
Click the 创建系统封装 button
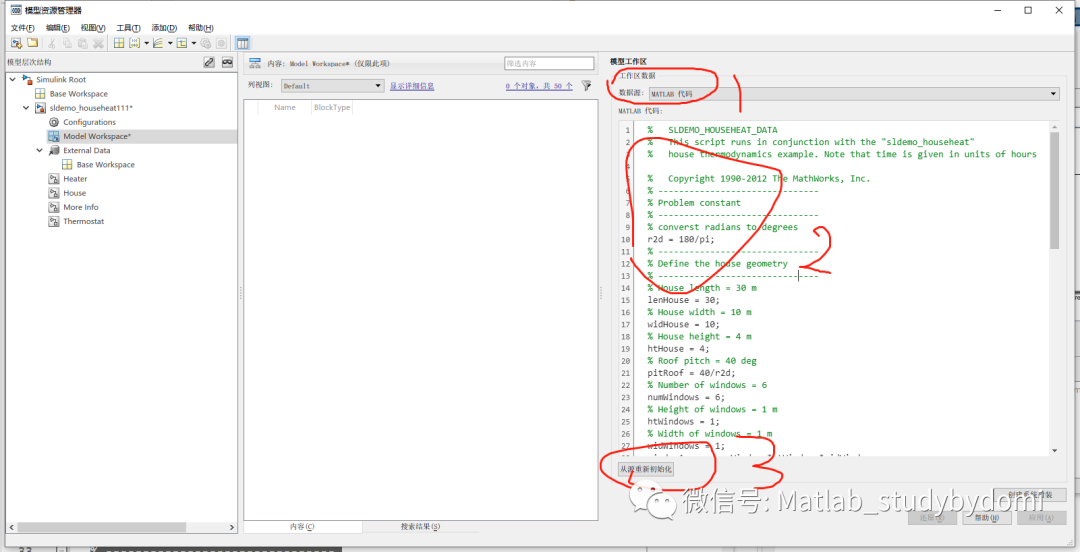[1030, 495]
